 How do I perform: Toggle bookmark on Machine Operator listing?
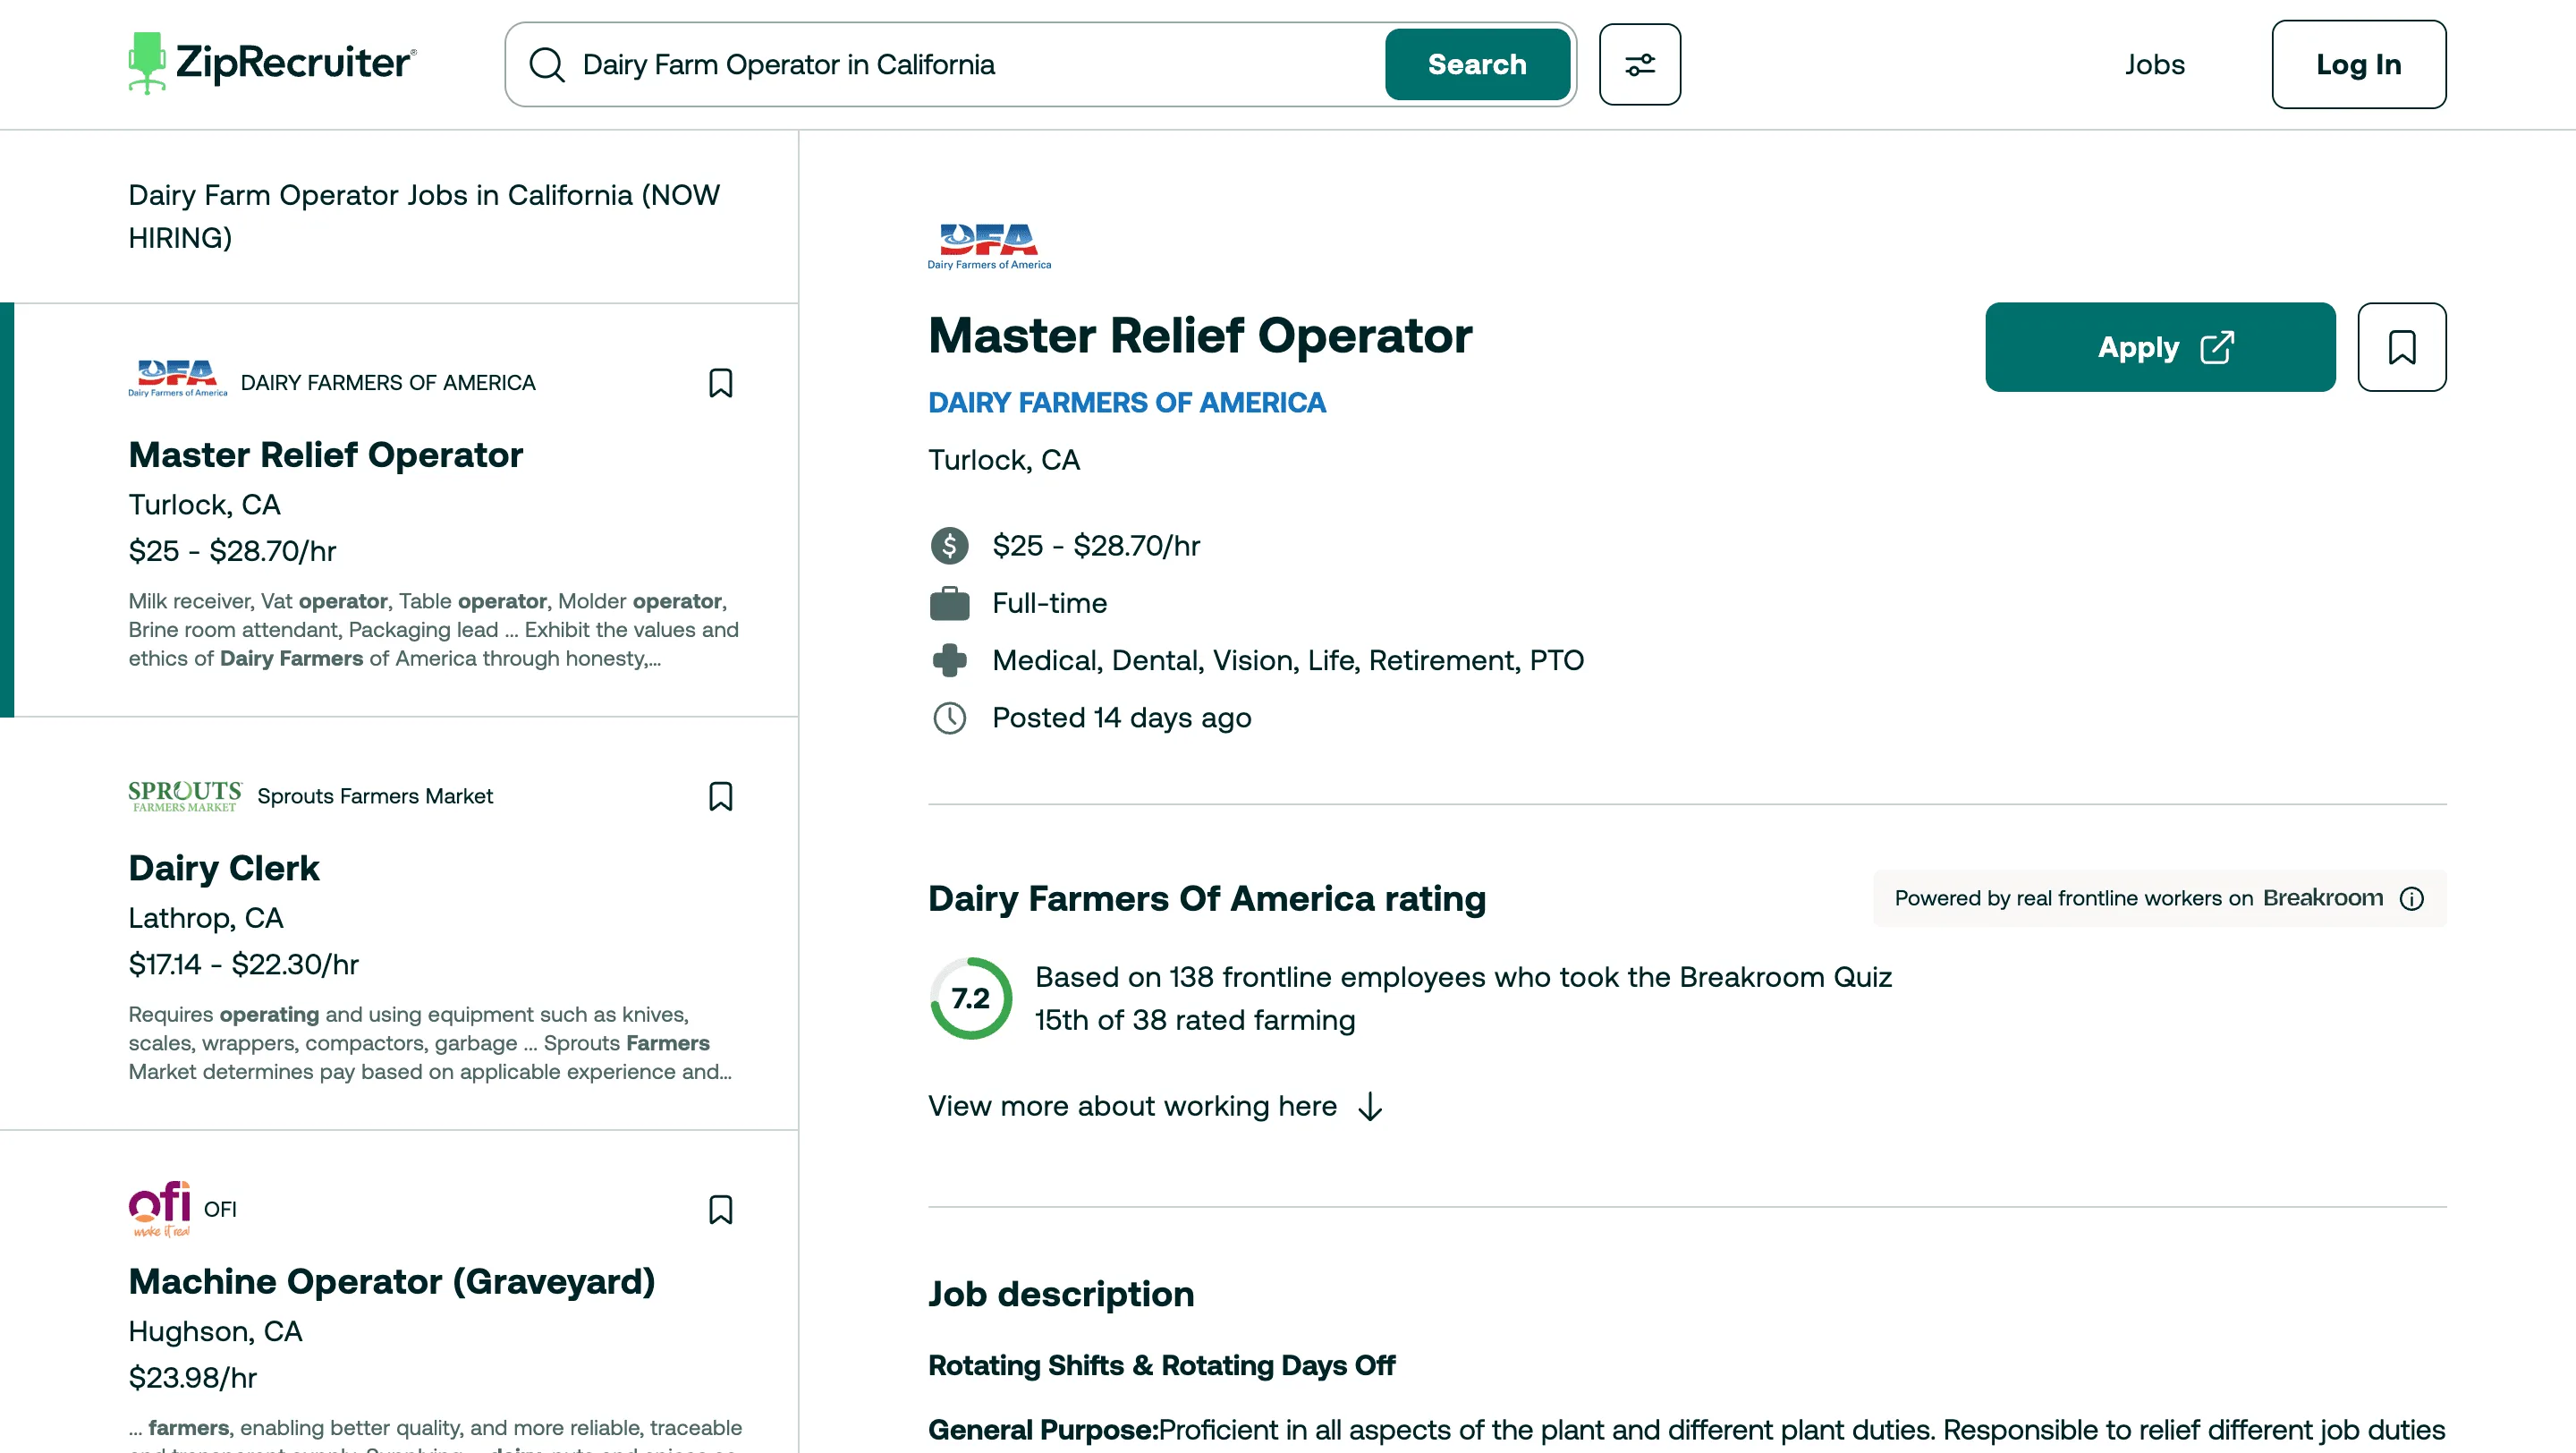[720, 1210]
